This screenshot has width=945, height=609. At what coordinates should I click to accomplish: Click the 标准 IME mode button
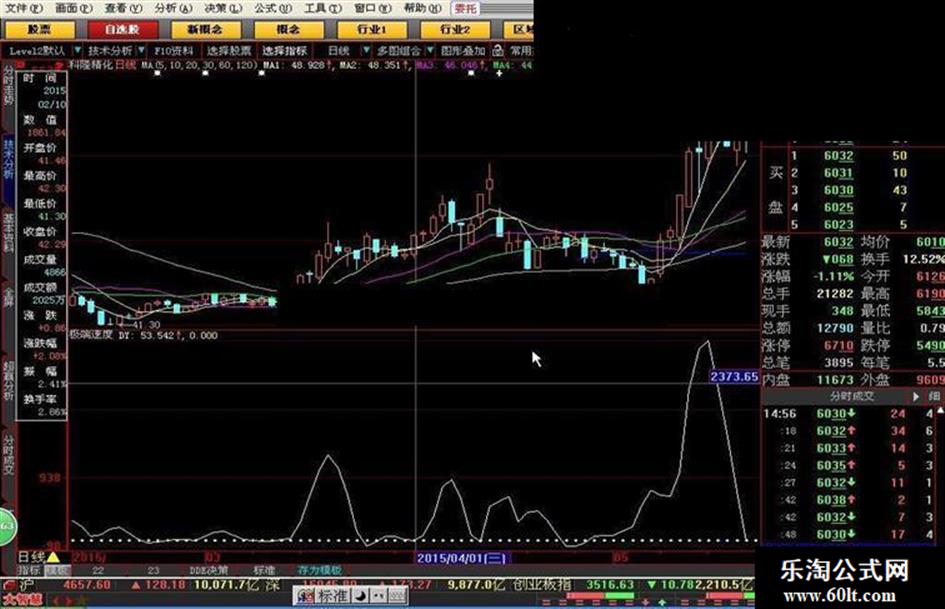tap(331, 596)
